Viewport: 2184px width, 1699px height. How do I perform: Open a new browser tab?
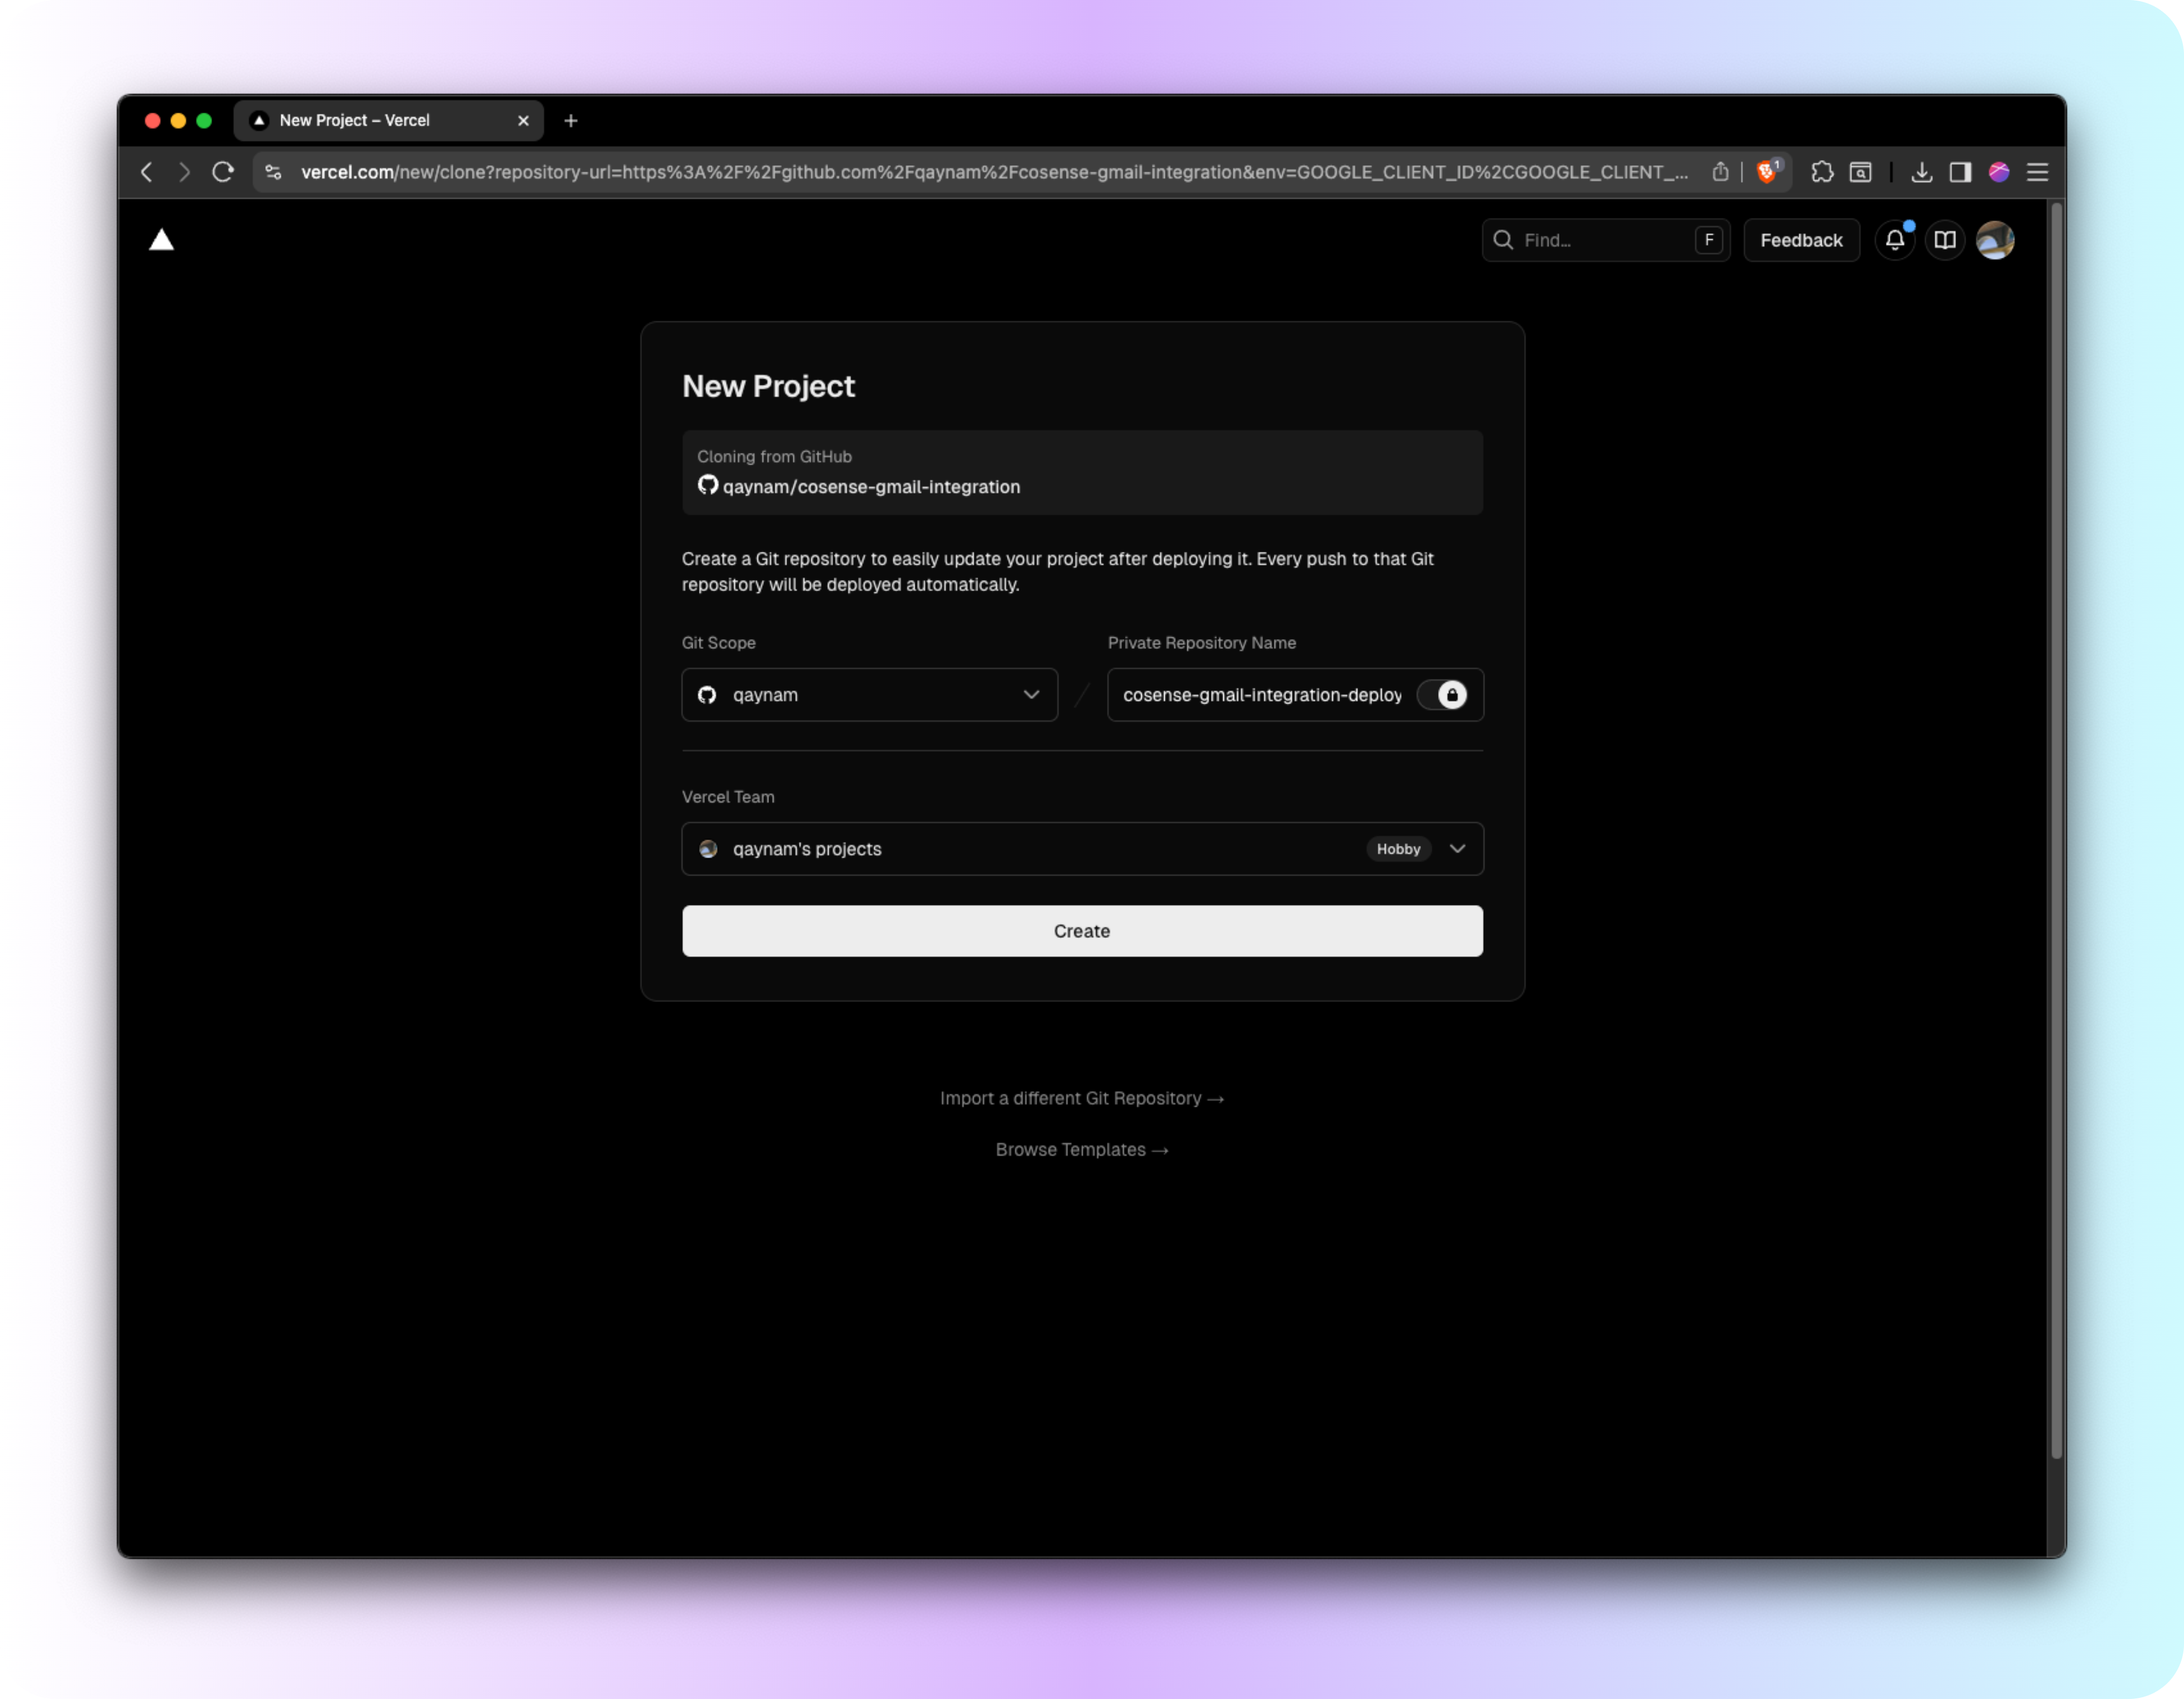point(571,120)
